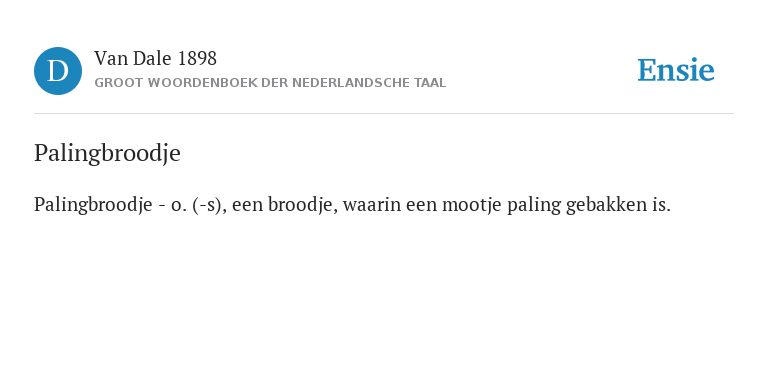Viewport: 768px width, 384px height.
Task: Click Palingbroodje at the definition's start
Action: pyautogui.click(x=93, y=205)
